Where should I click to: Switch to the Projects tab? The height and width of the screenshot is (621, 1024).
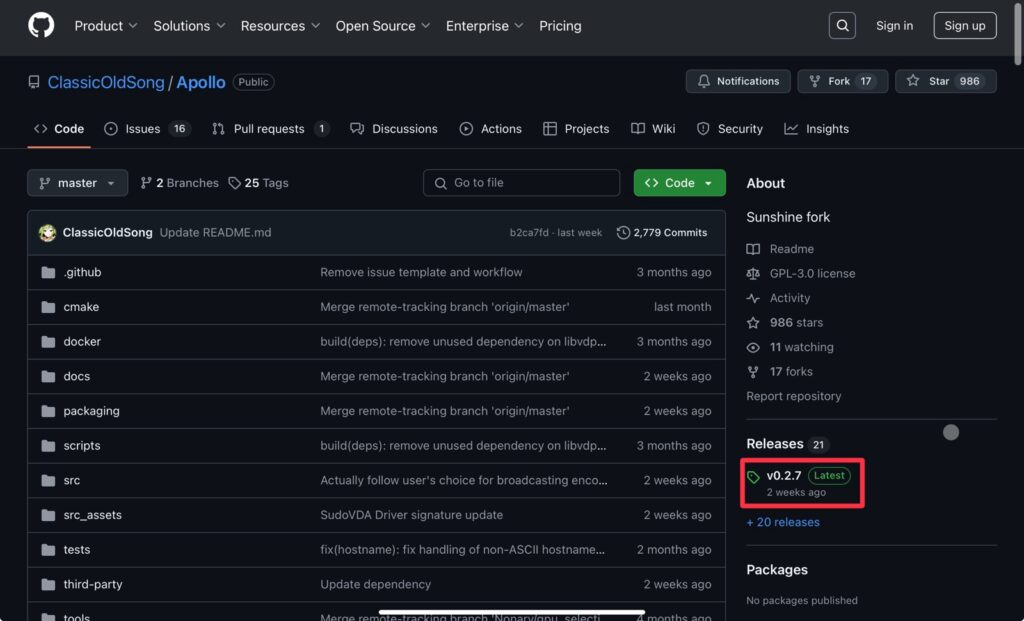point(576,129)
